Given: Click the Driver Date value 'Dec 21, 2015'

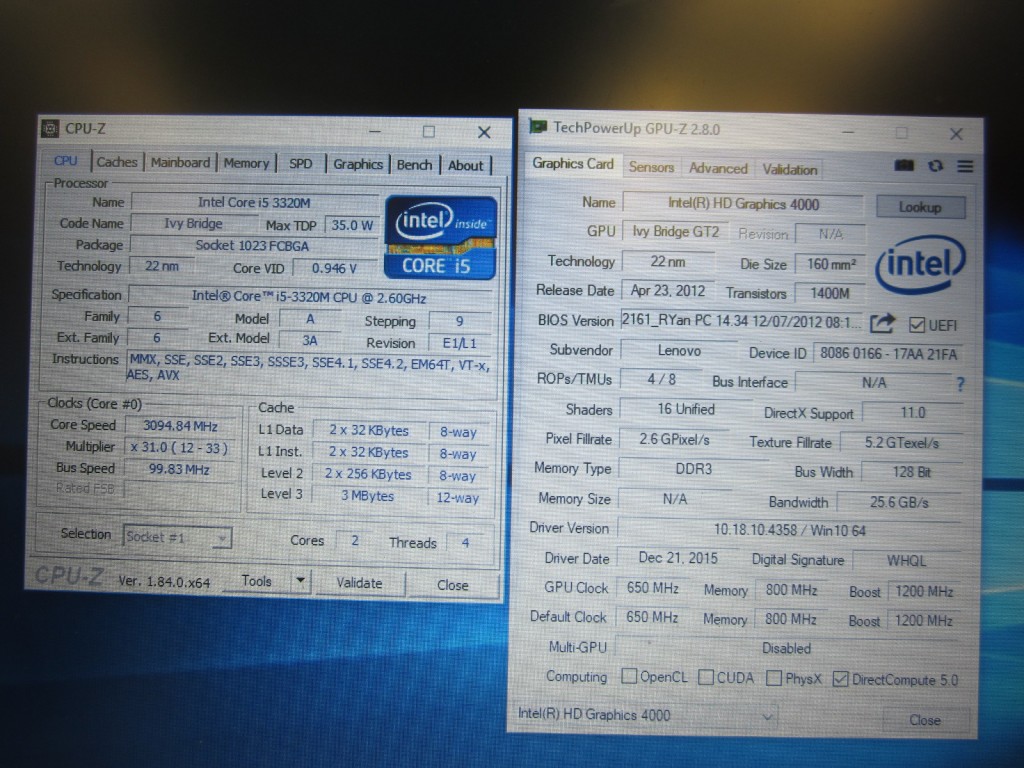Looking at the screenshot, I should point(678,558).
